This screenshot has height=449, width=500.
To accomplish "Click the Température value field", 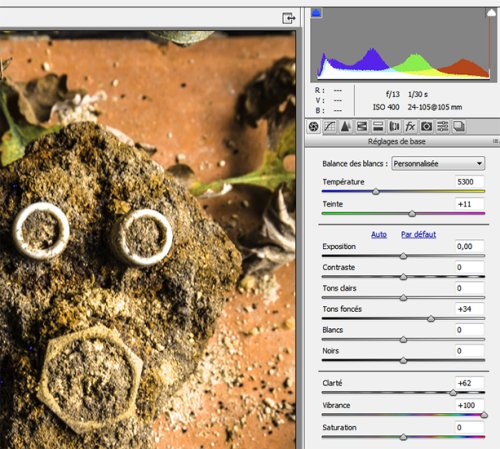I will point(469,182).
